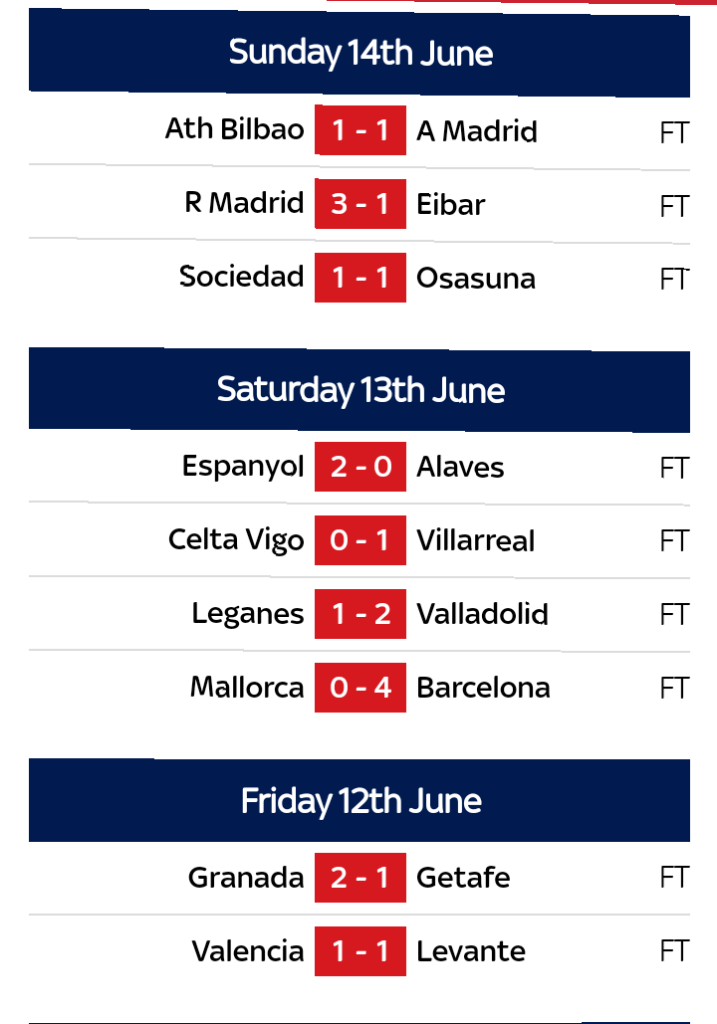The image size is (717, 1024).
Task: Open the Leganes 1 - 2 Valladolid score
Action: coord(360,614)
